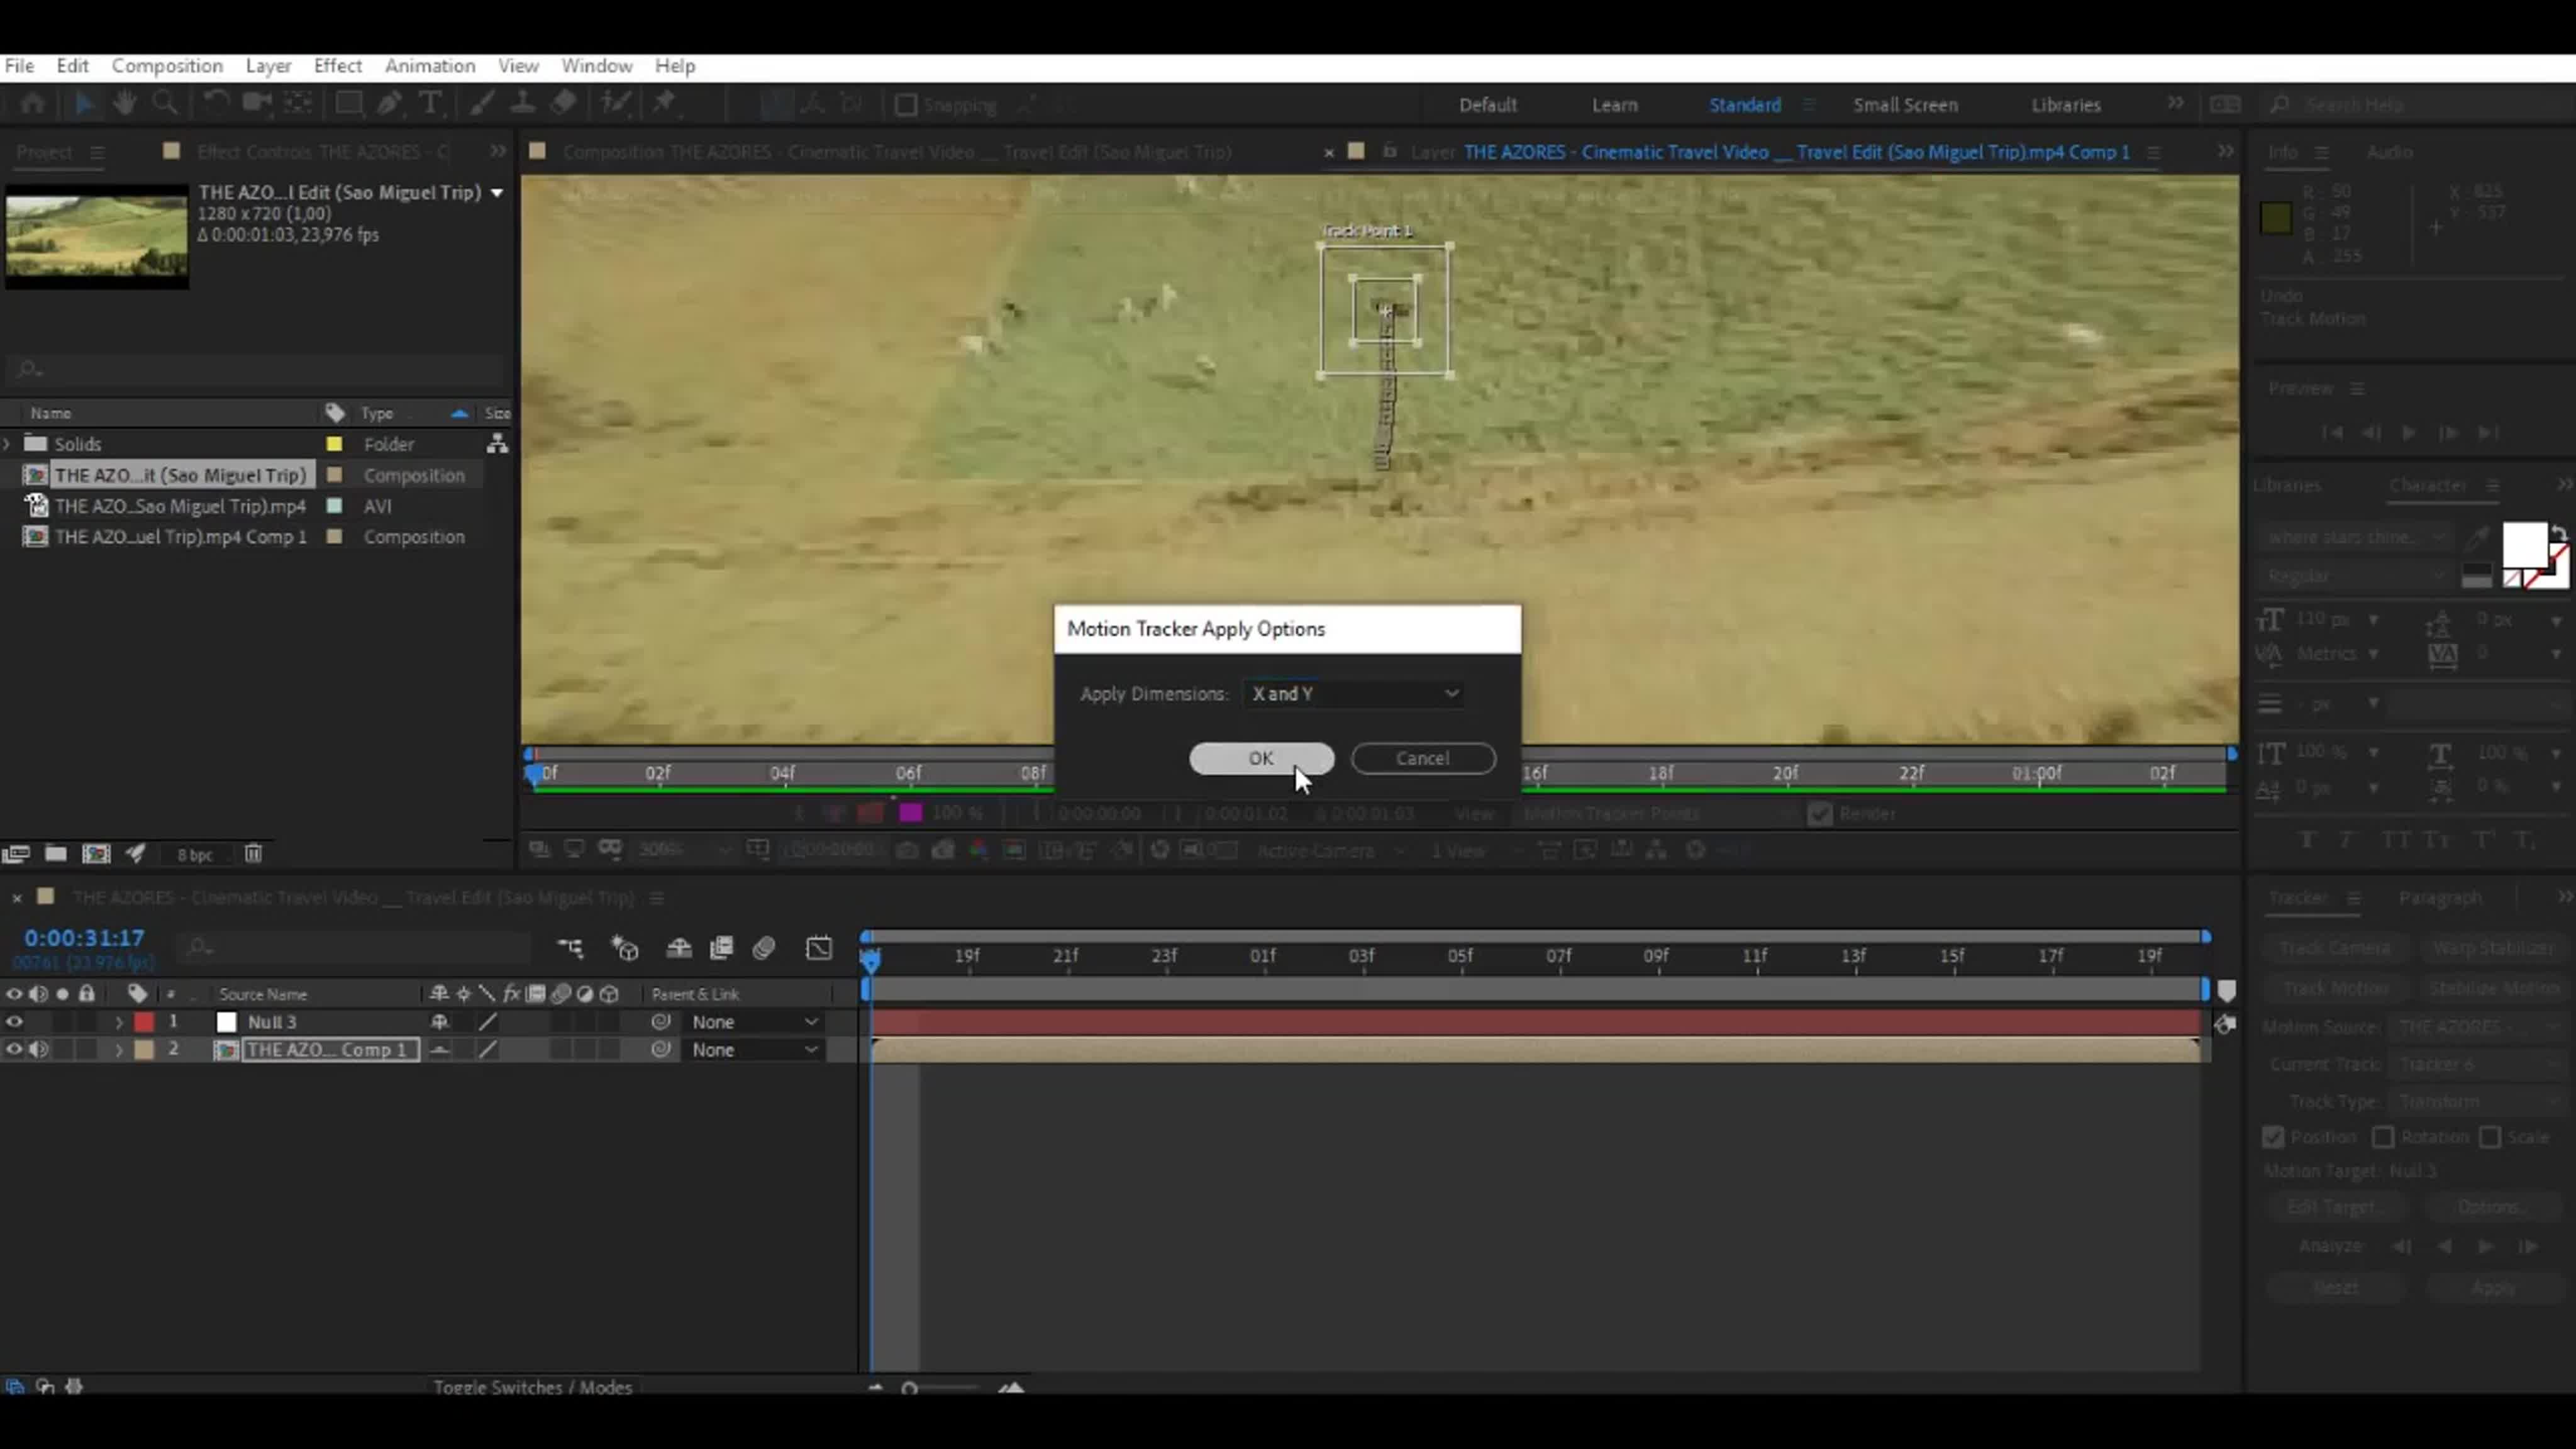2576x1449 pixels.
Task: Click OK in Motion Tracker Apply Options
Action: [x=1261, y=758]
